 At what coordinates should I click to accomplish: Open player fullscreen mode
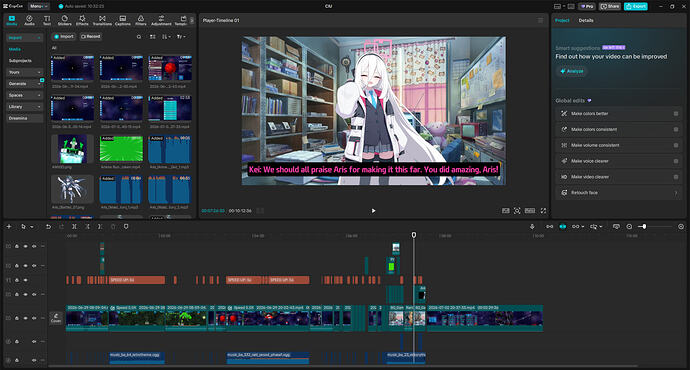[543, 211]
